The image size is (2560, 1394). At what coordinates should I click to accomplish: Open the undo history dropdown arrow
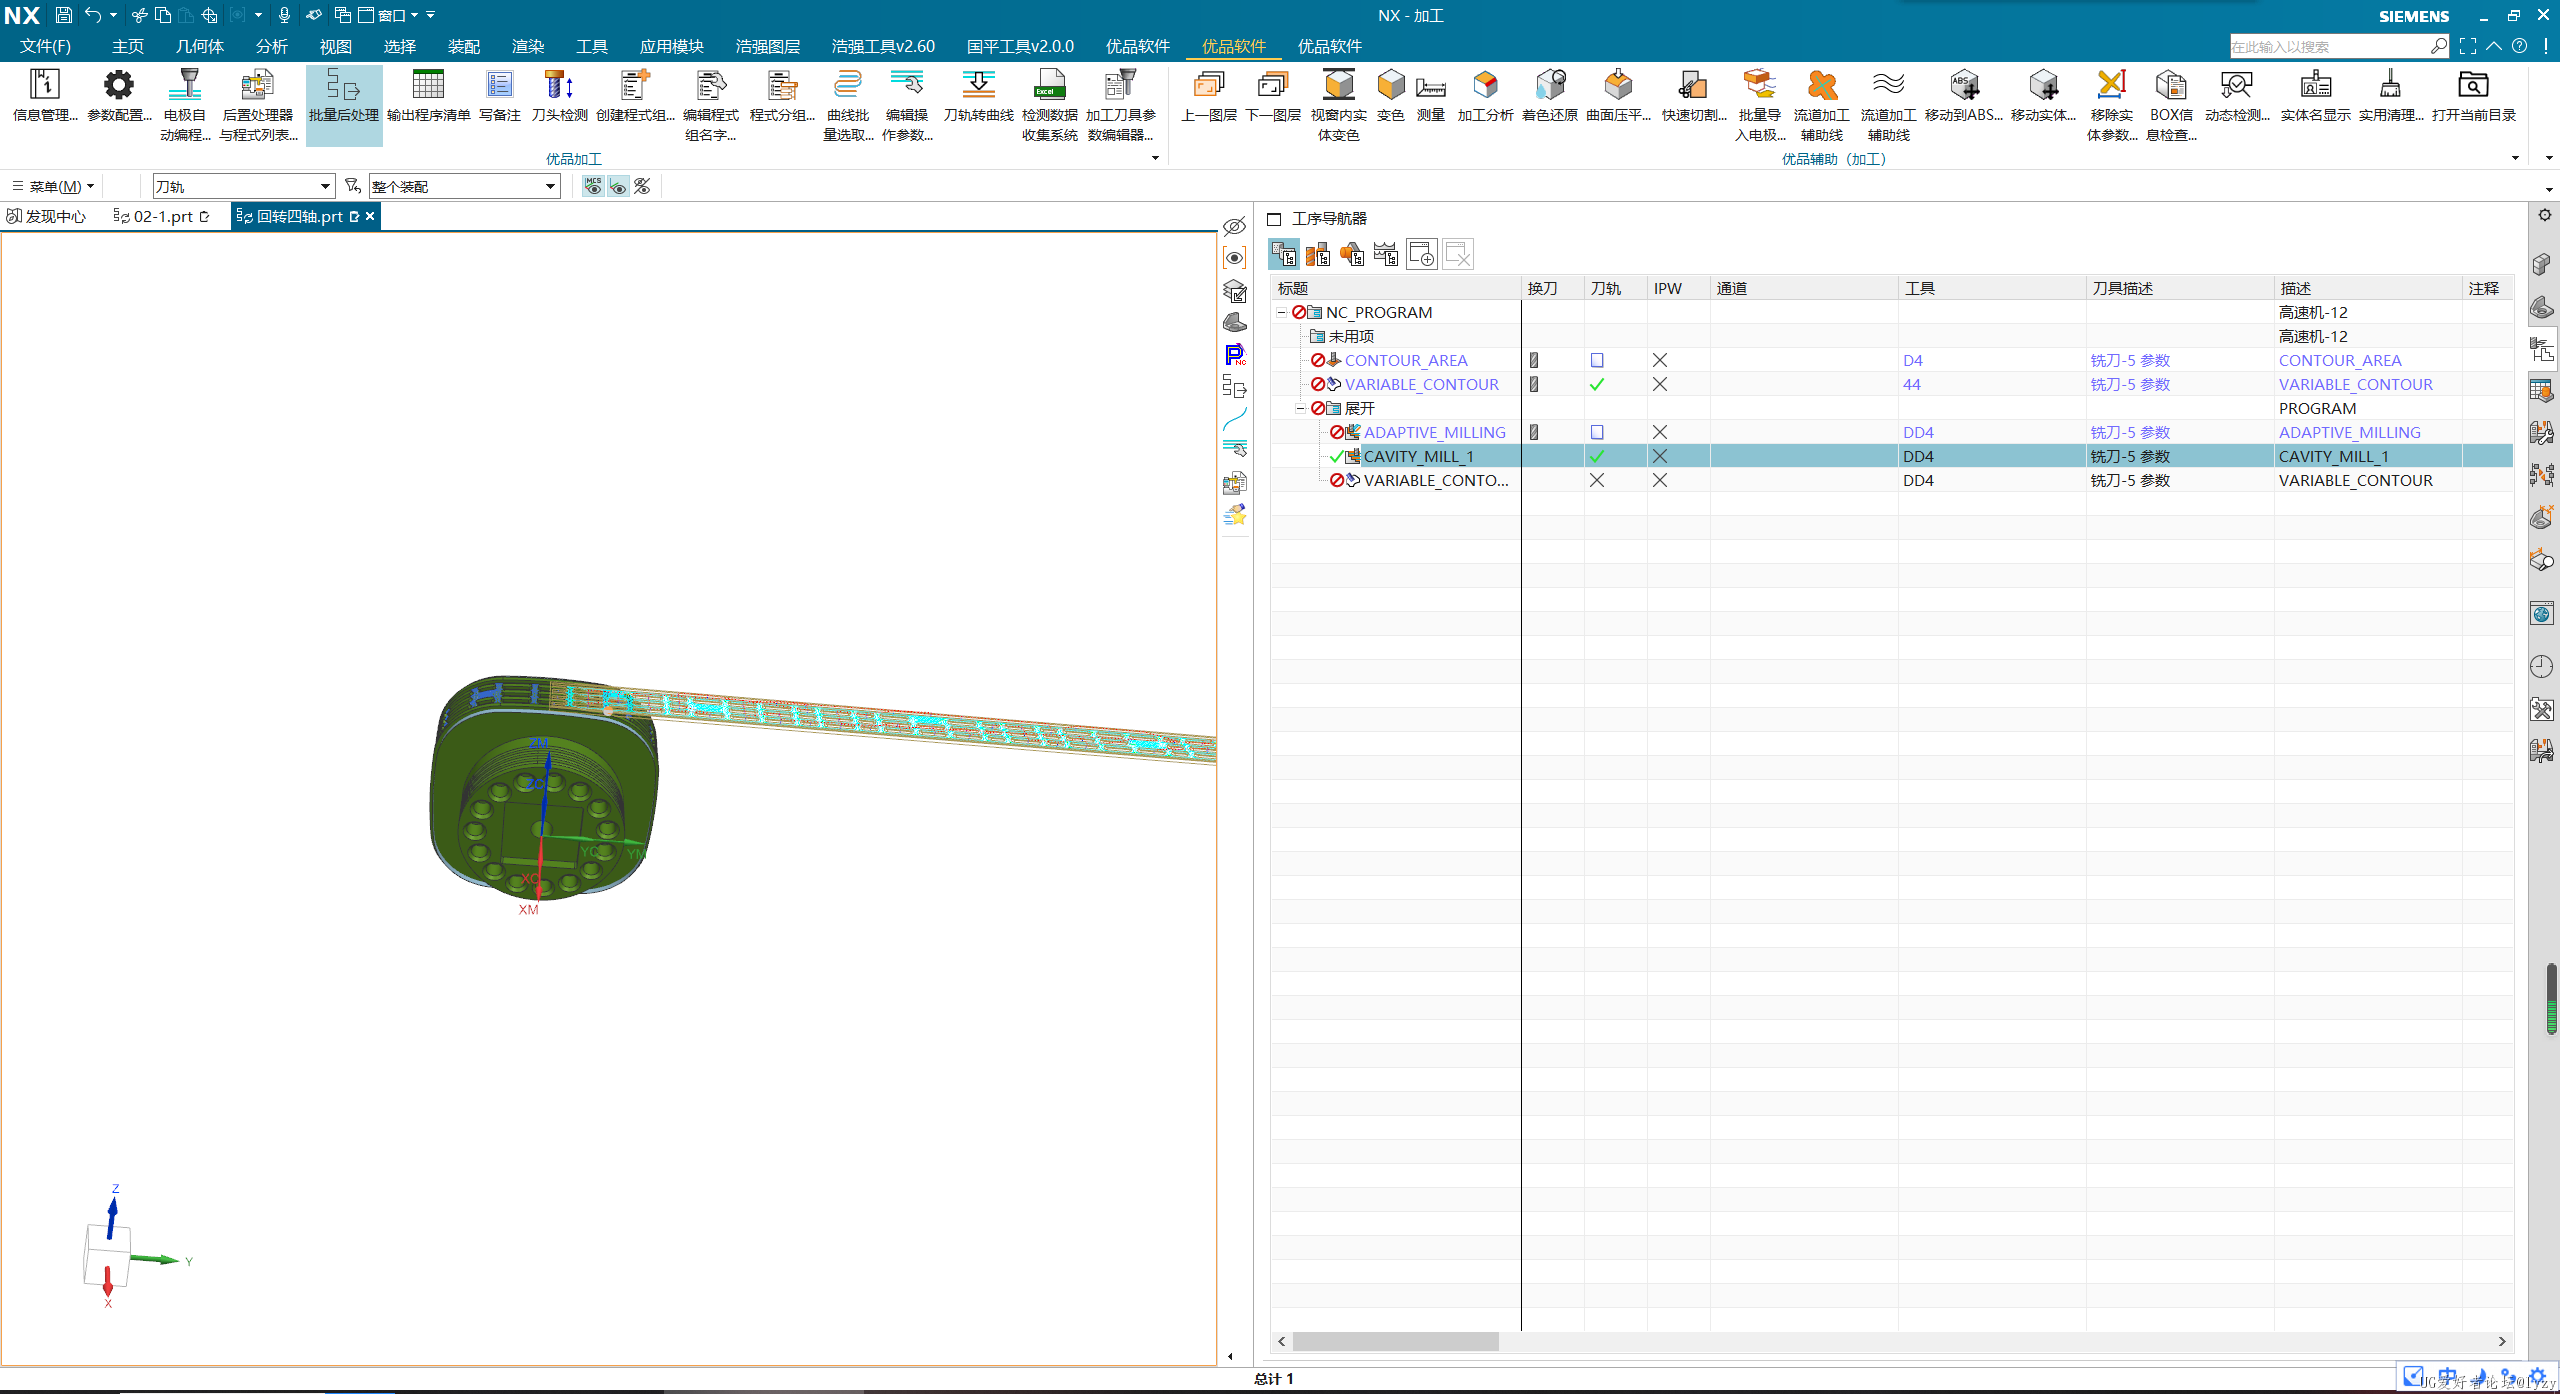[x=113, y=15]
